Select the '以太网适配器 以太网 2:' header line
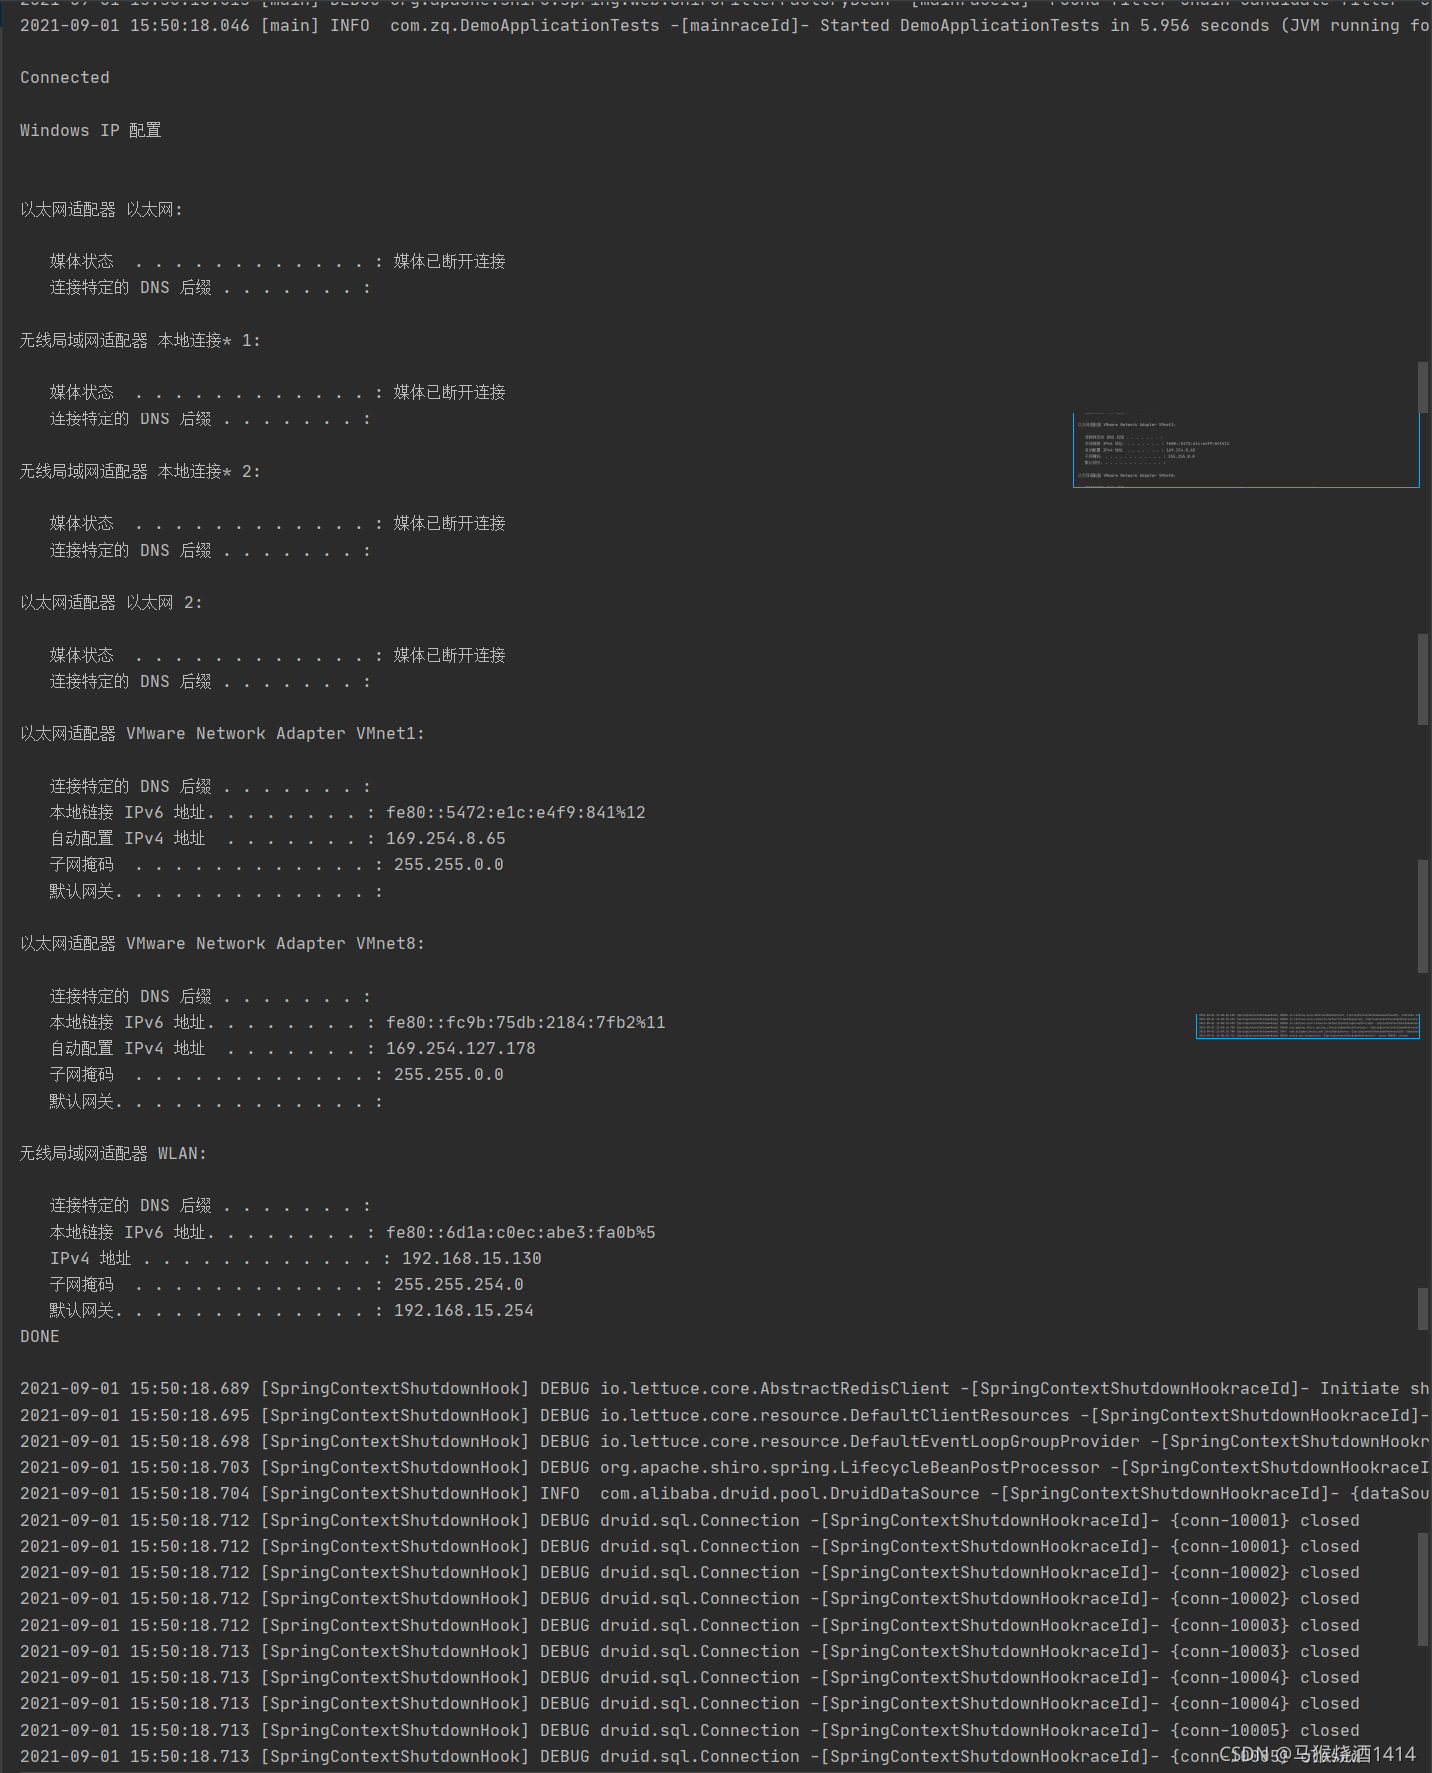 click(111, 602)
